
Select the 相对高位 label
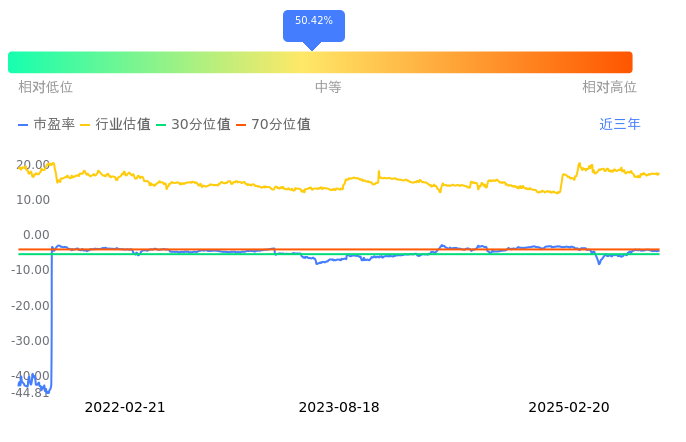pos(609,87)
